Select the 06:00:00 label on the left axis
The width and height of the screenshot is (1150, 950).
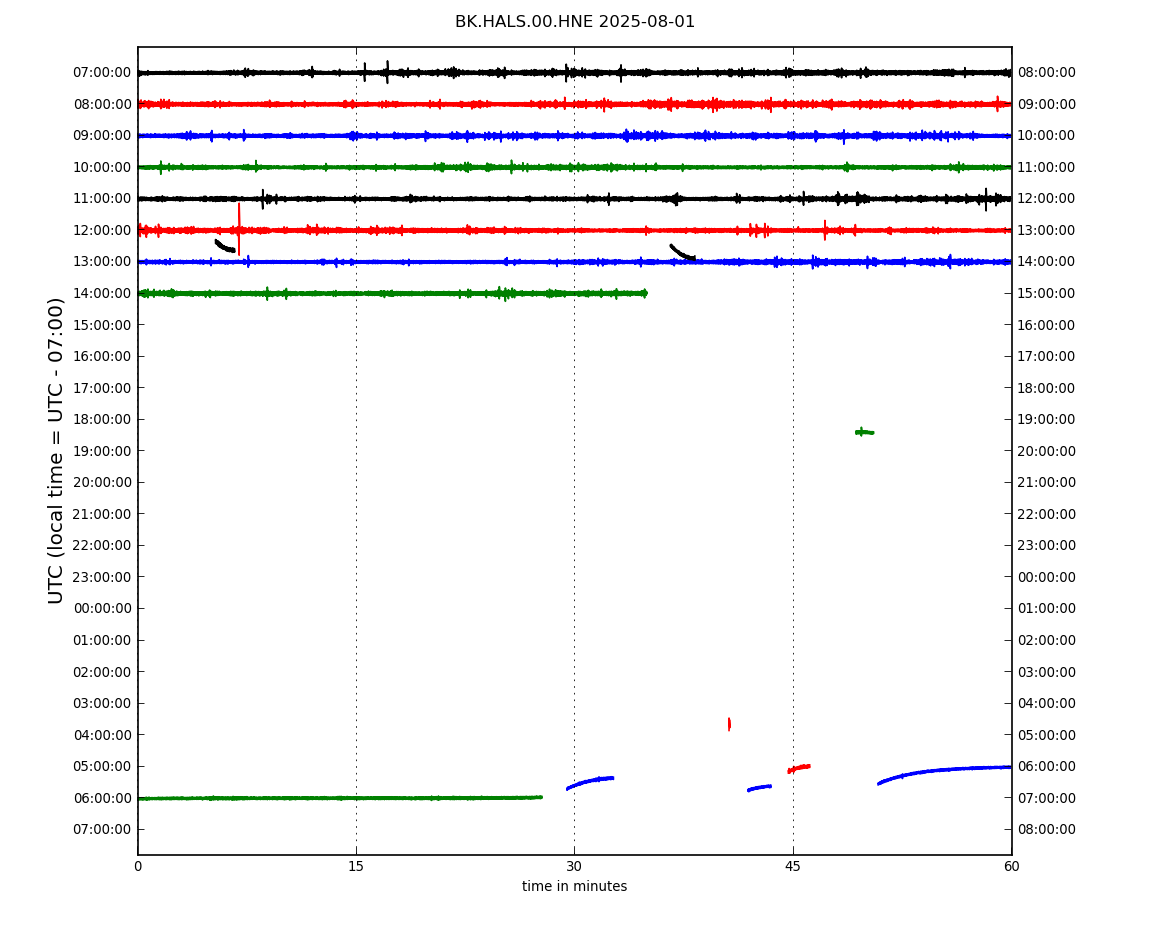102,798
